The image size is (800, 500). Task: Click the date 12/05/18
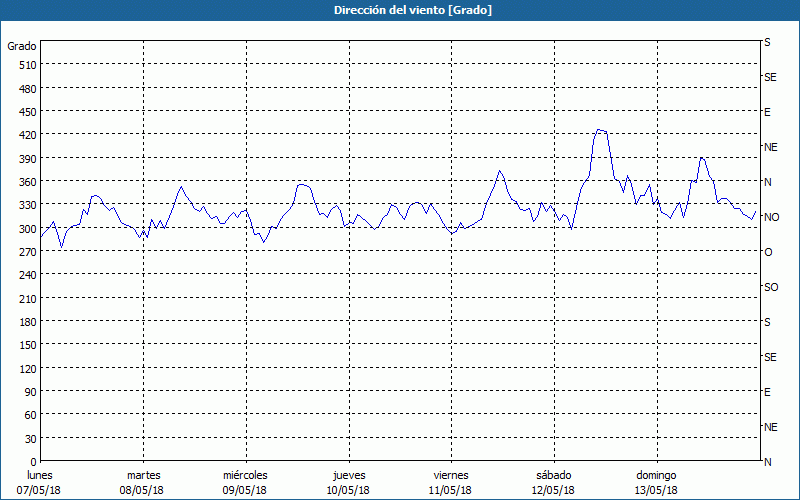click(x=553, y=490)
